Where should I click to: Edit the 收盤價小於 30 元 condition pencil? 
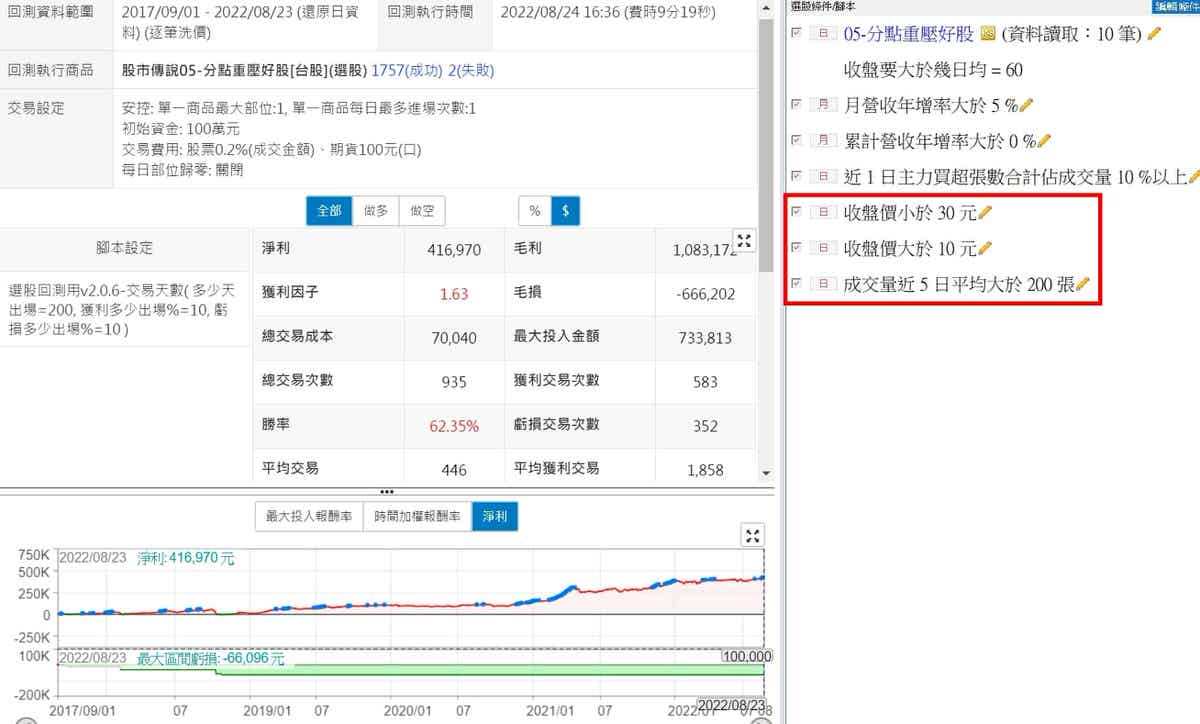pyautogui.click(x=986, y=213)
